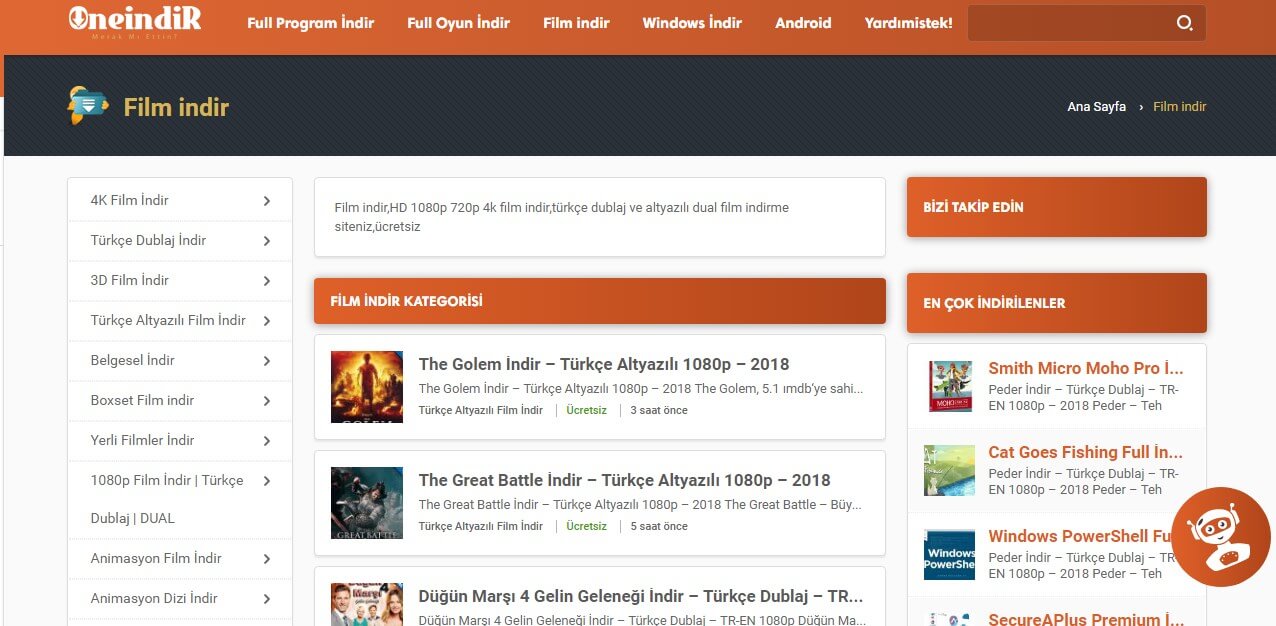Viewport: 1276px width, 626px height.
Task: Open 4K Film İndir category
Action: tap(129, 200)
